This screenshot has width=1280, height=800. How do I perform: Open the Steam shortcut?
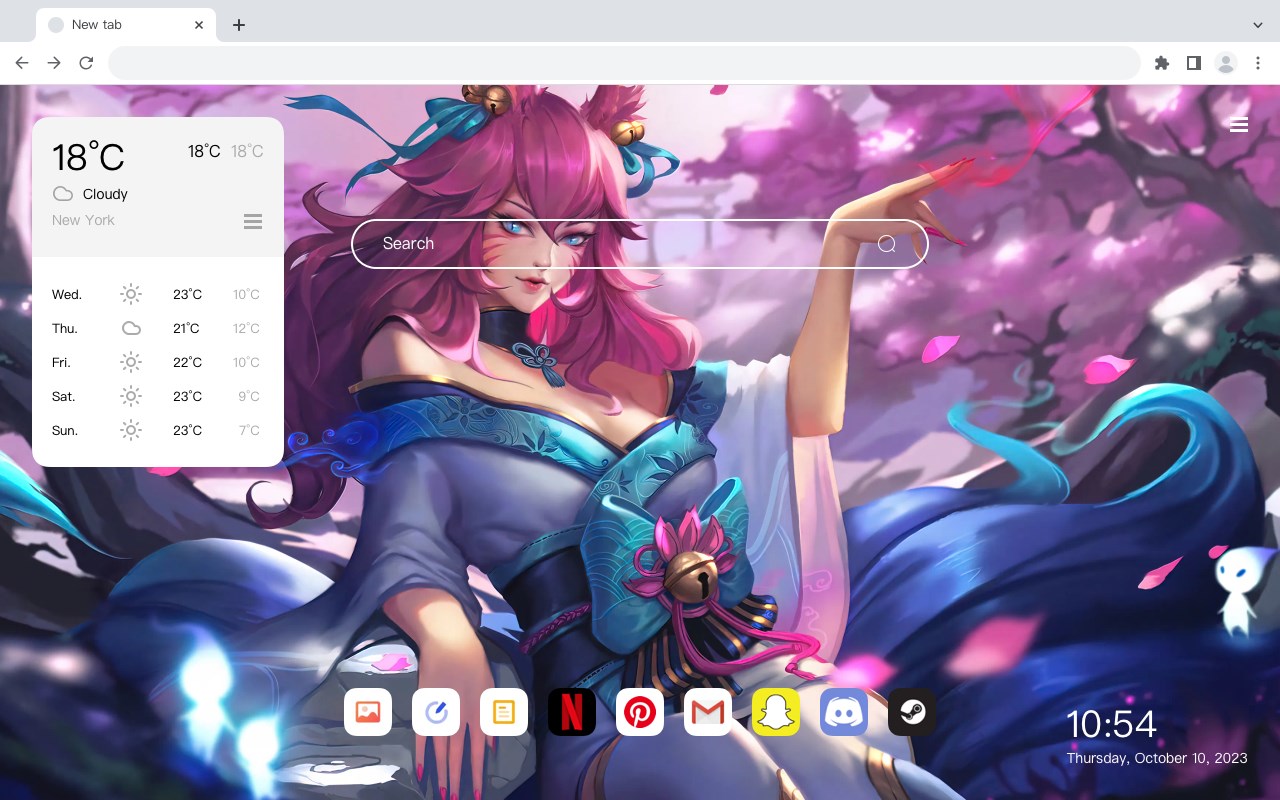[x=912, y=712]
